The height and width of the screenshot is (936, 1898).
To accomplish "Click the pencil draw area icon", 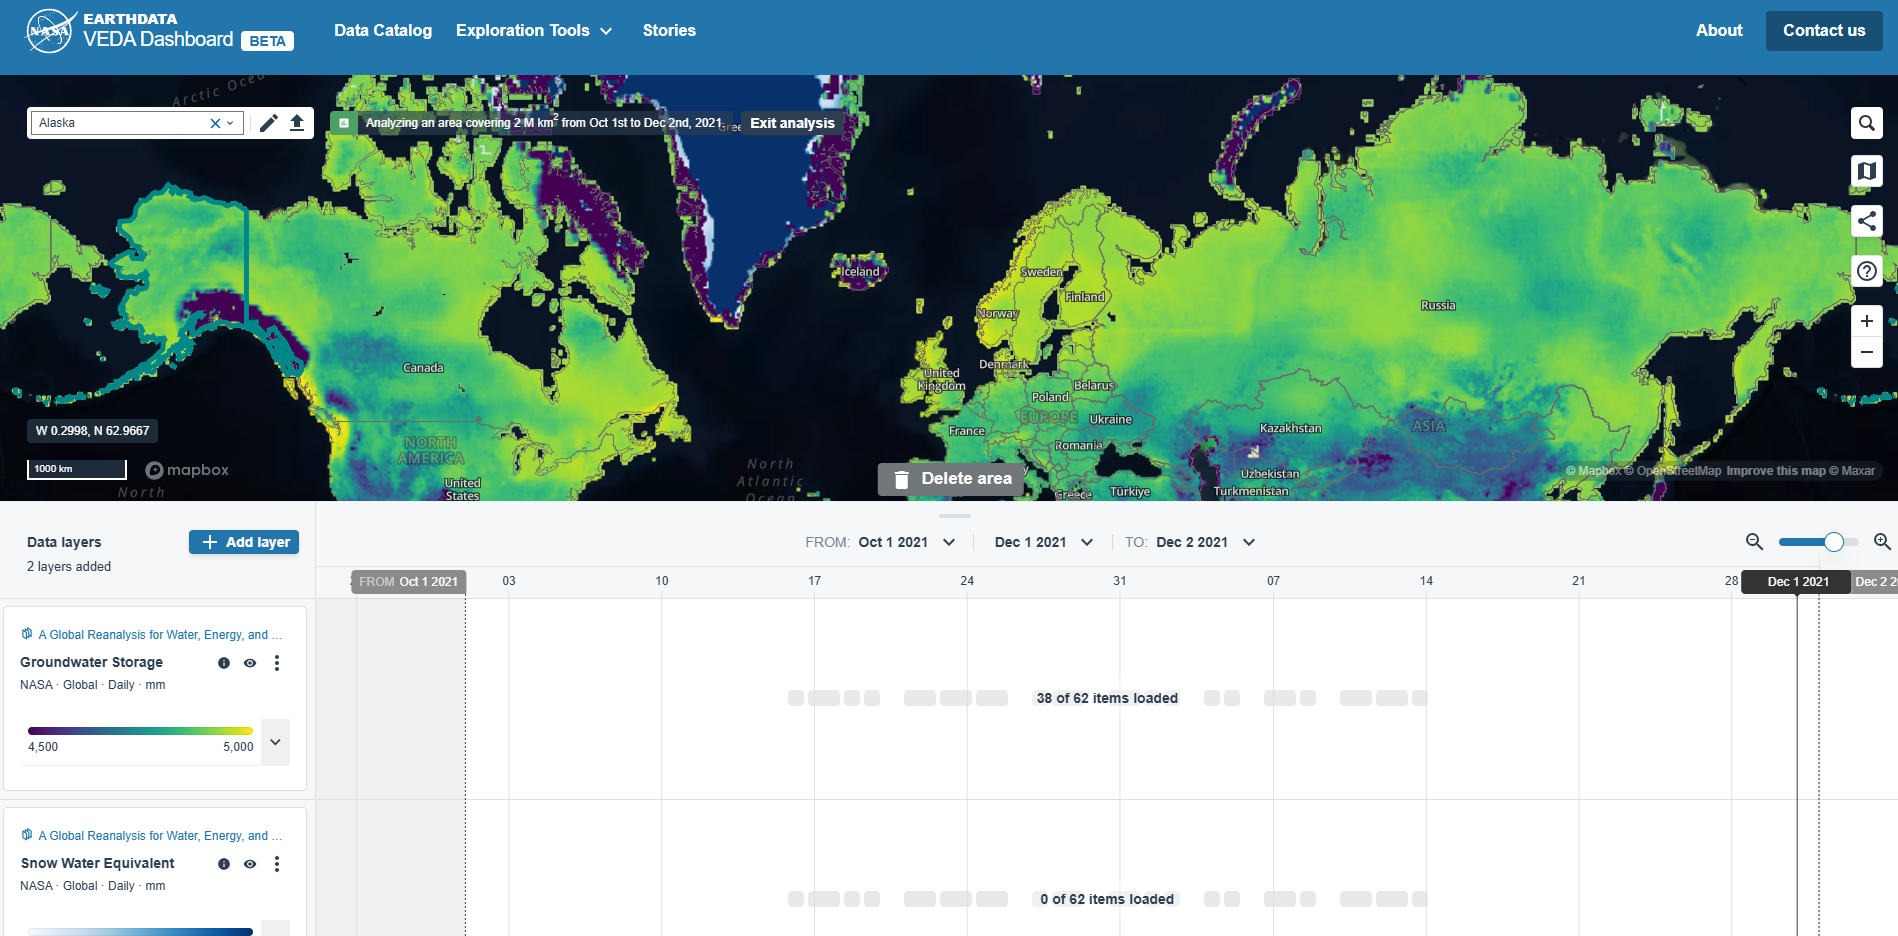I will (268, 123).
